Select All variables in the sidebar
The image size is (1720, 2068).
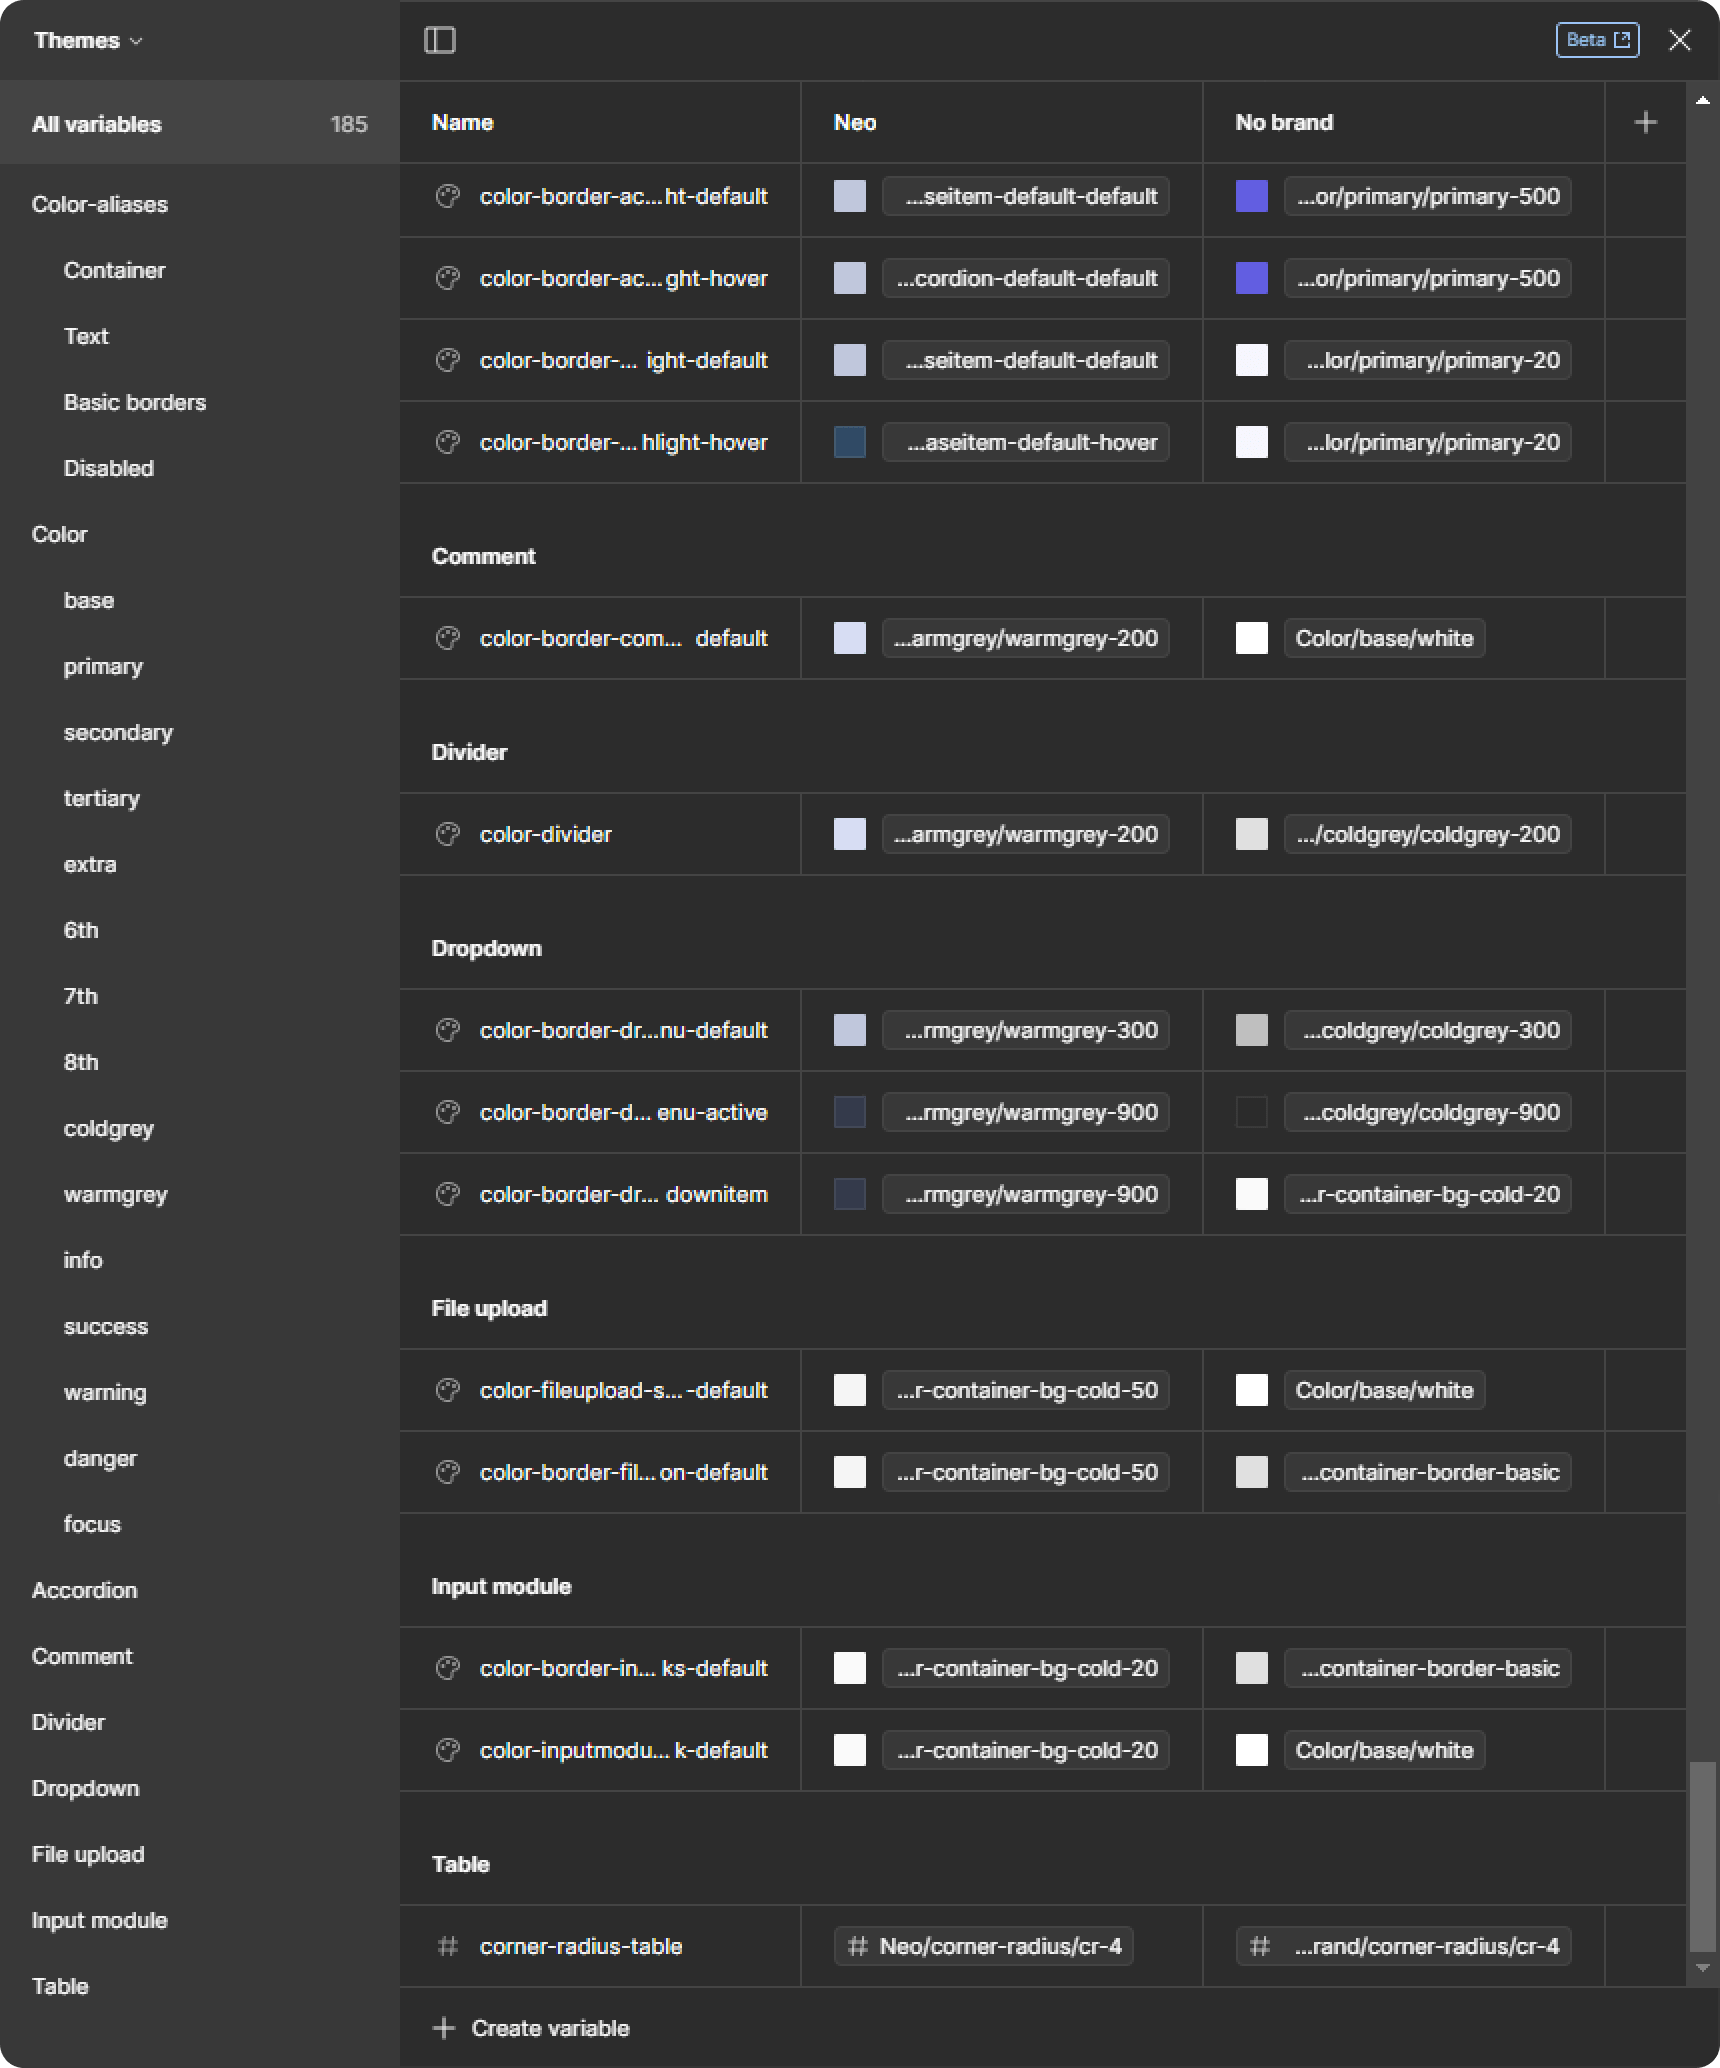coord(97,124)
